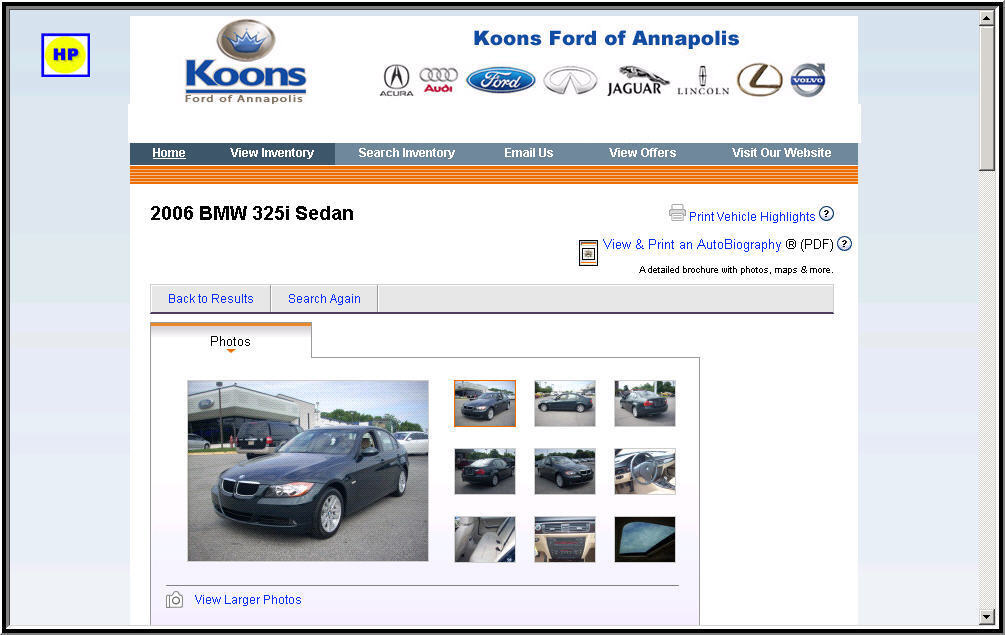
Task: Click the yellow HP icon
Action: 65,55
